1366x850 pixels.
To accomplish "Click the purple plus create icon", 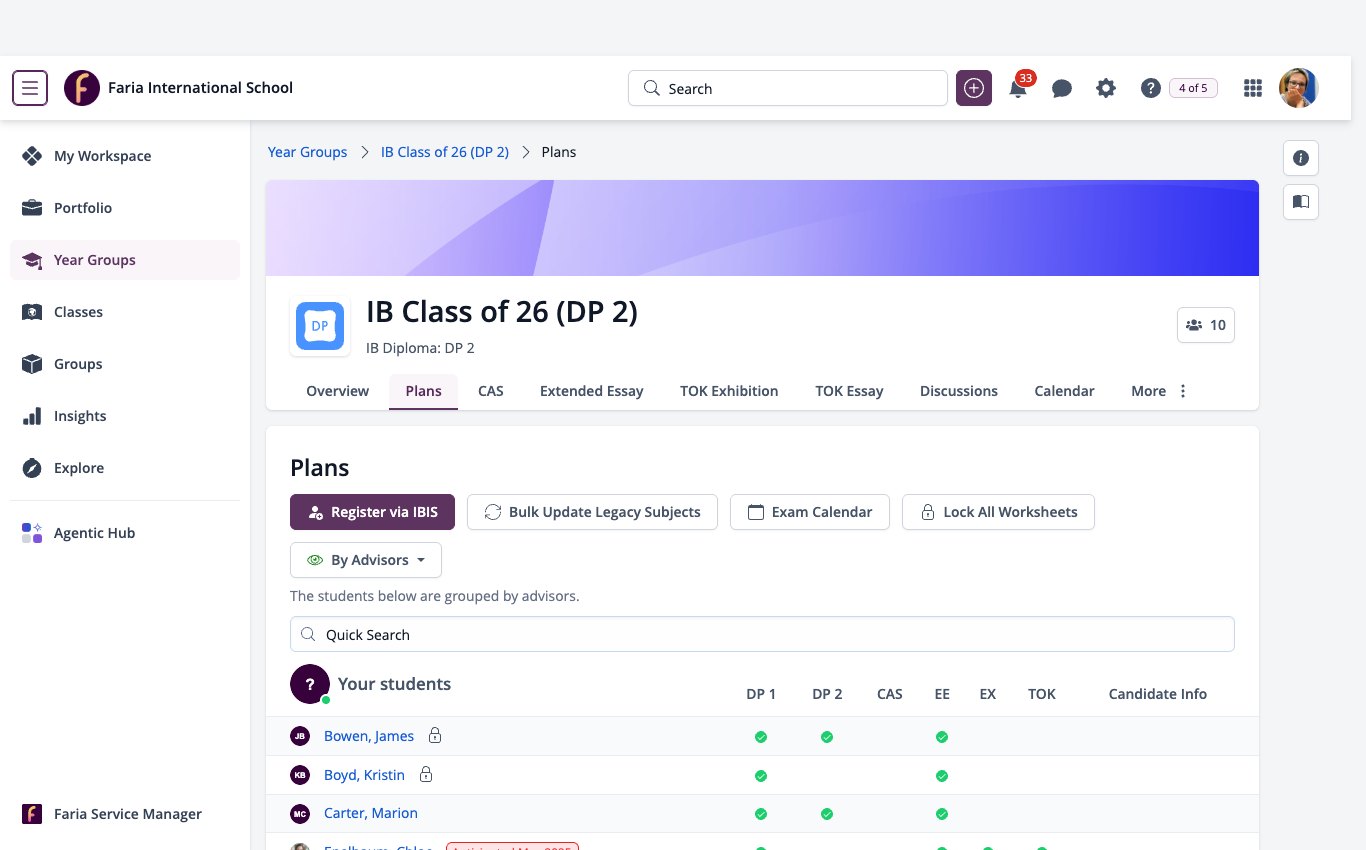I will (x=974, y=88).
